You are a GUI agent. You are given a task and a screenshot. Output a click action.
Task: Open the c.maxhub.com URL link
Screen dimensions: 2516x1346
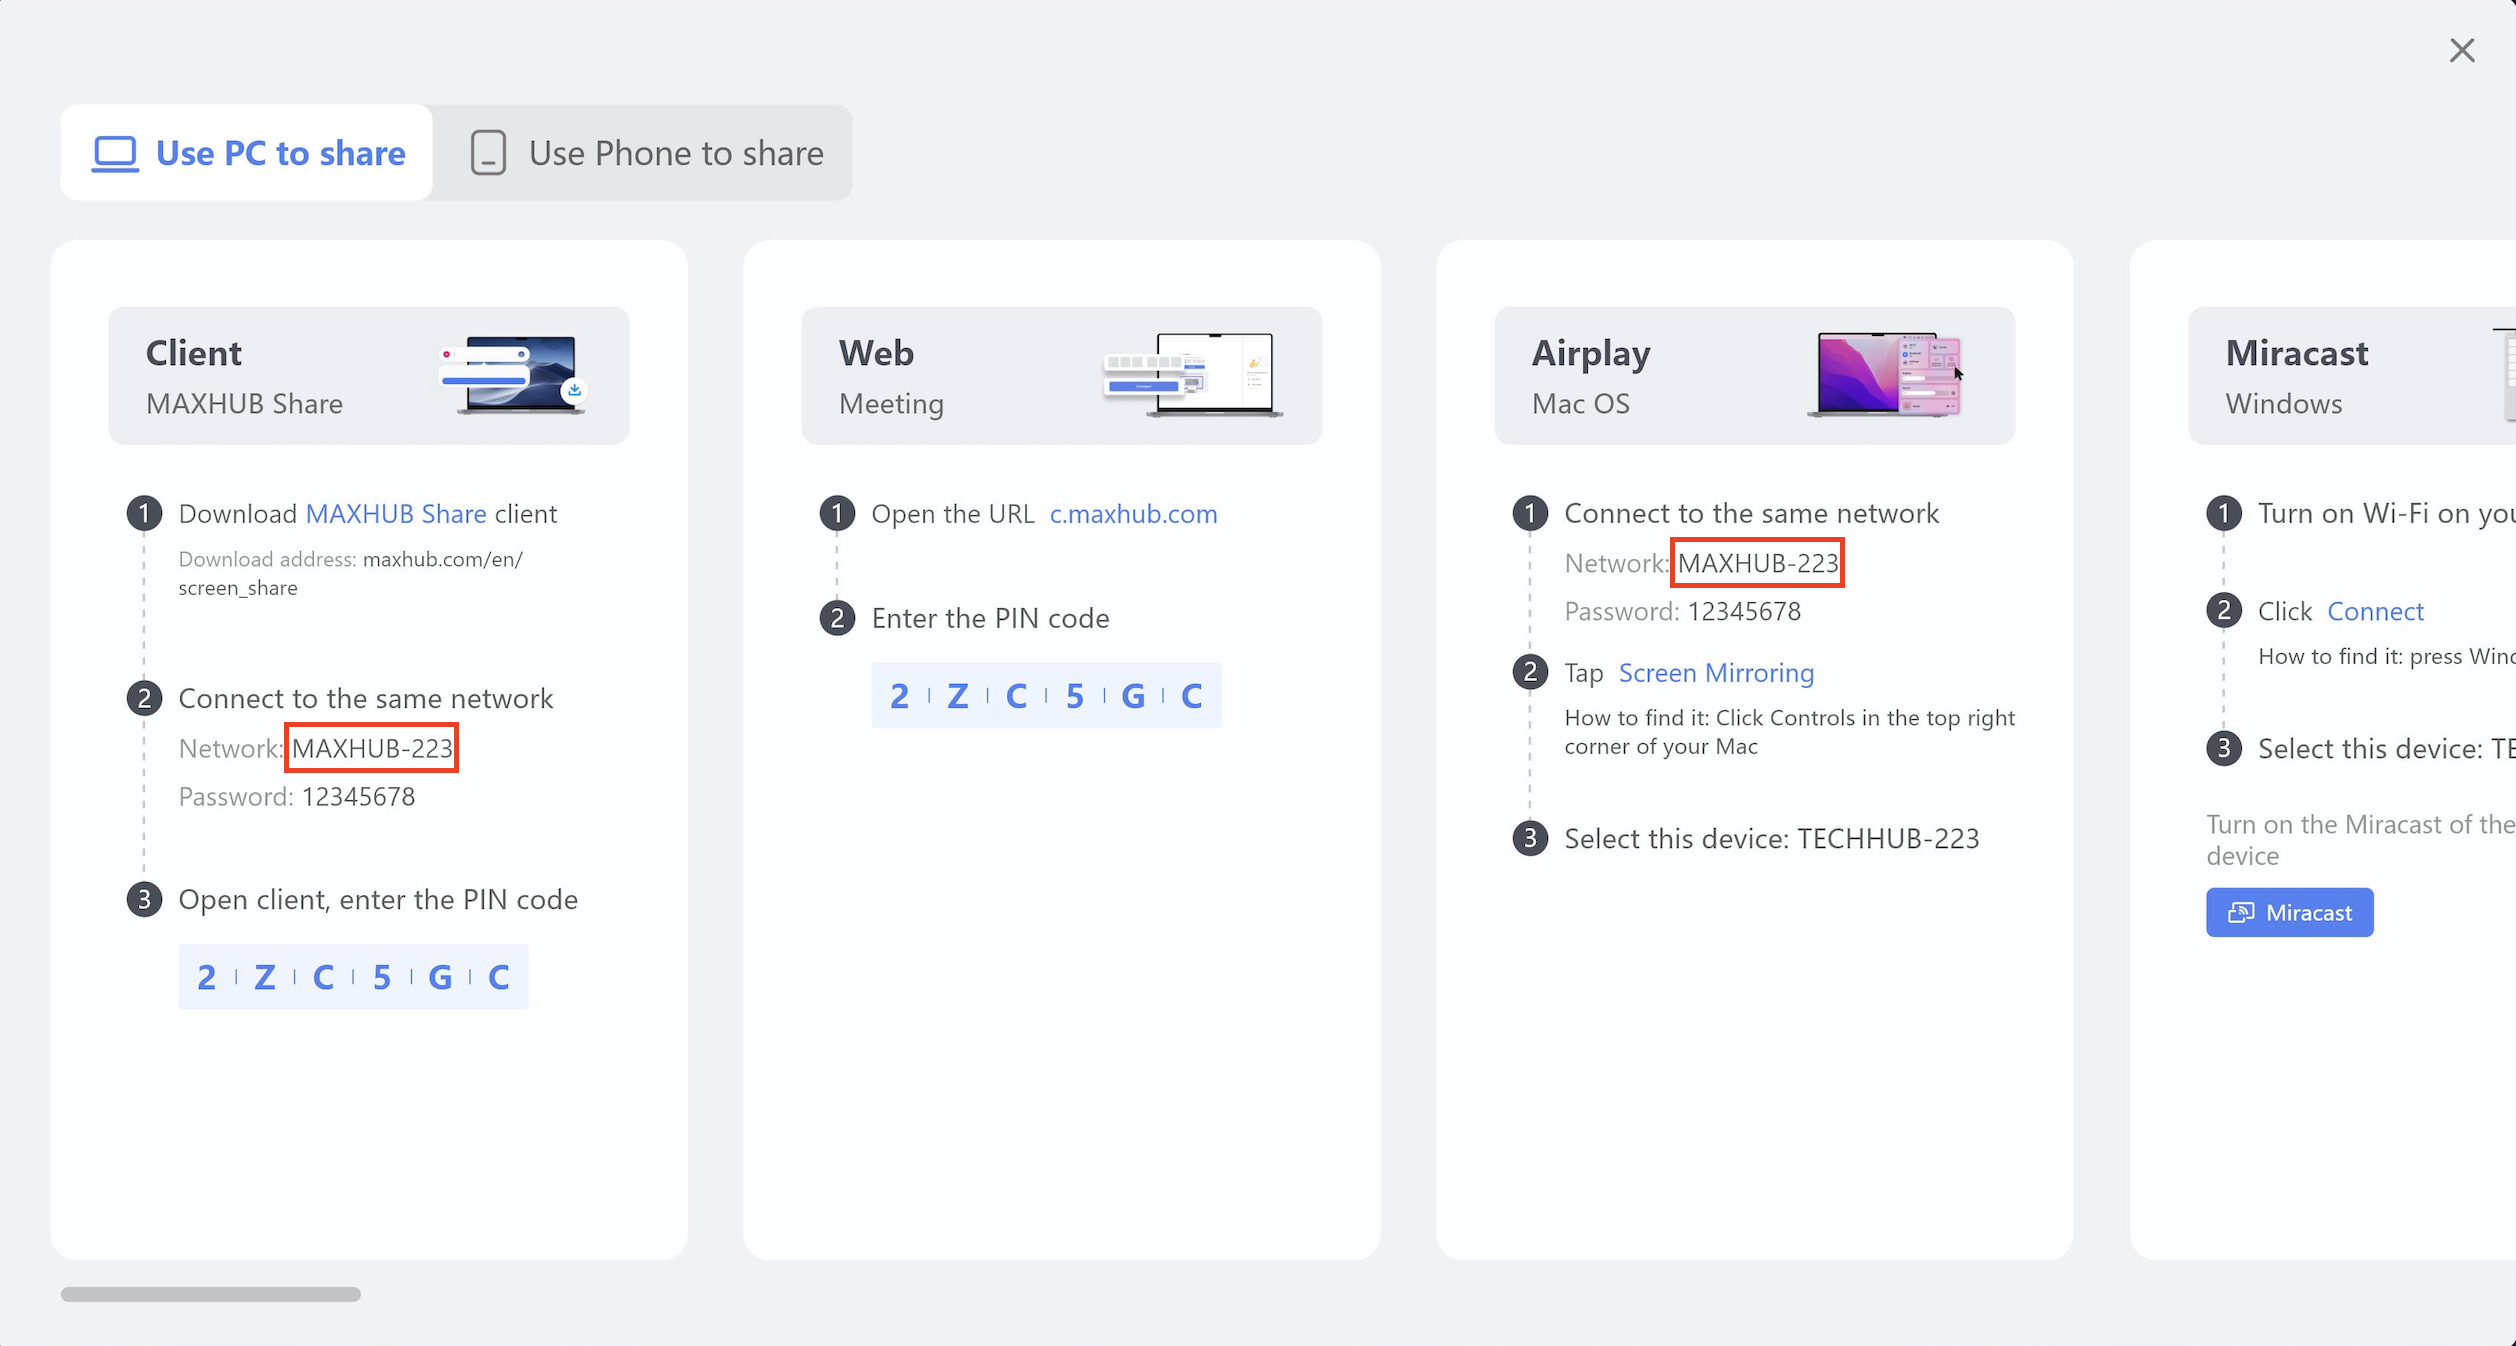tap(1133, 514)
